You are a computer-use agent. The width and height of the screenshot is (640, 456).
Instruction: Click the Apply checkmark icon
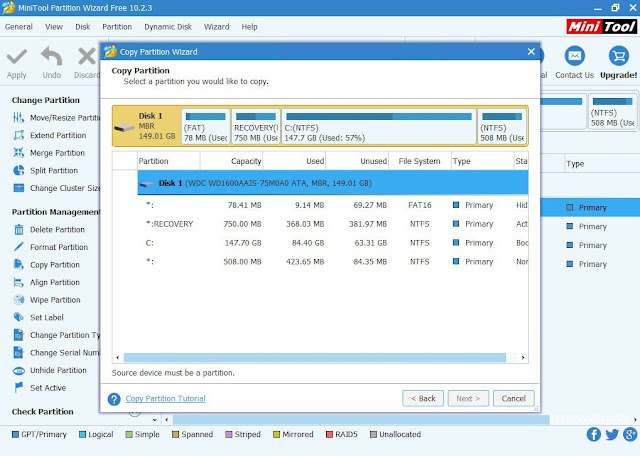point(17,57)
